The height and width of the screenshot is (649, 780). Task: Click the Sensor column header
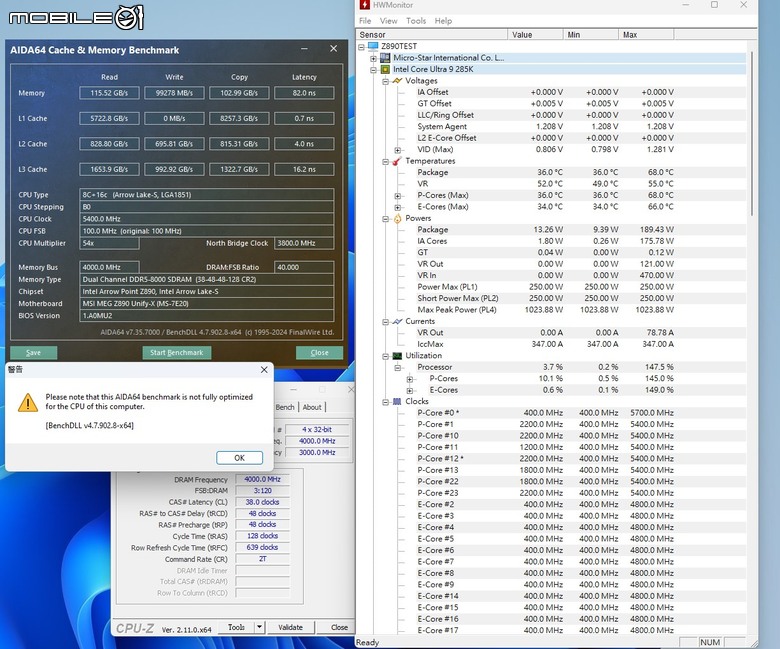(432, 35)
